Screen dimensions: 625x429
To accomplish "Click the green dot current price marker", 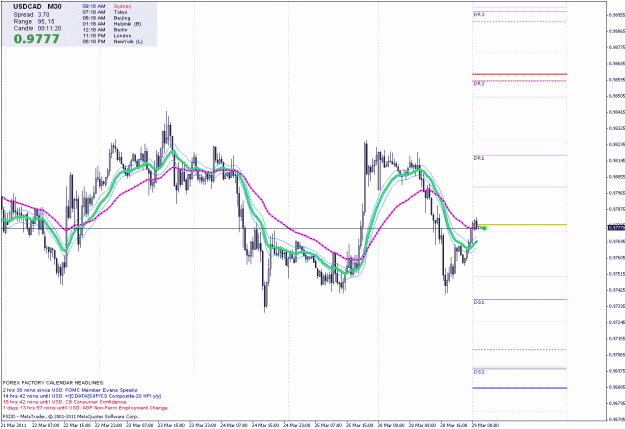I will click(x=484, y=228).
